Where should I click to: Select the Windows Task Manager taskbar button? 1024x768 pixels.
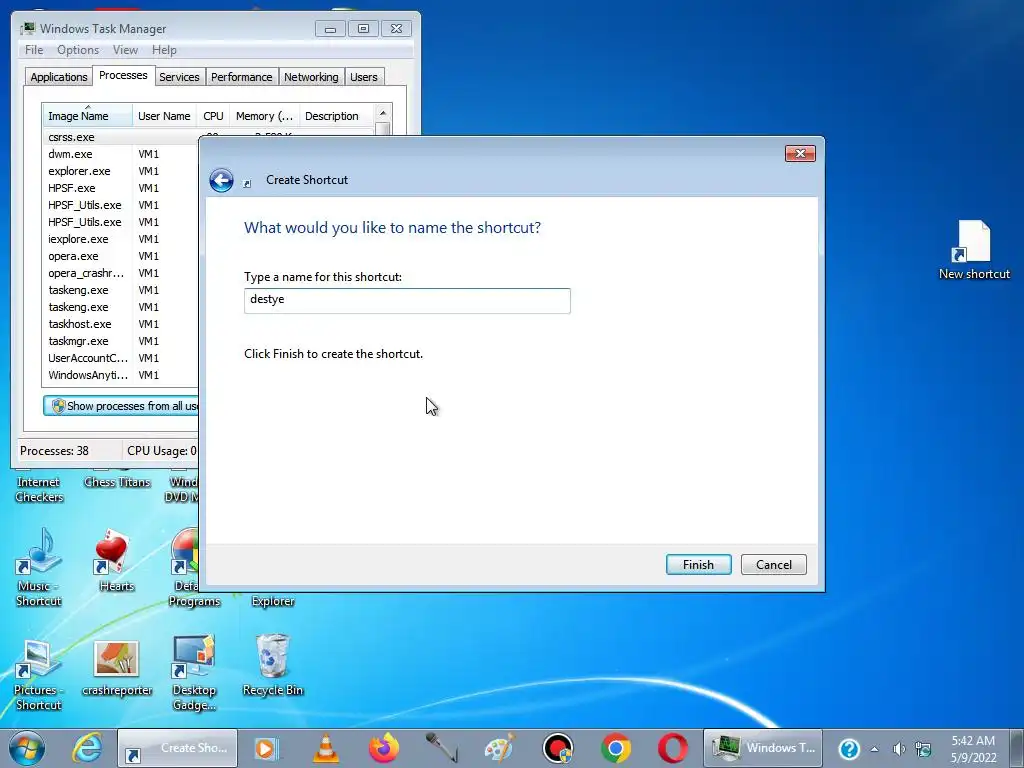pos(762,748)
